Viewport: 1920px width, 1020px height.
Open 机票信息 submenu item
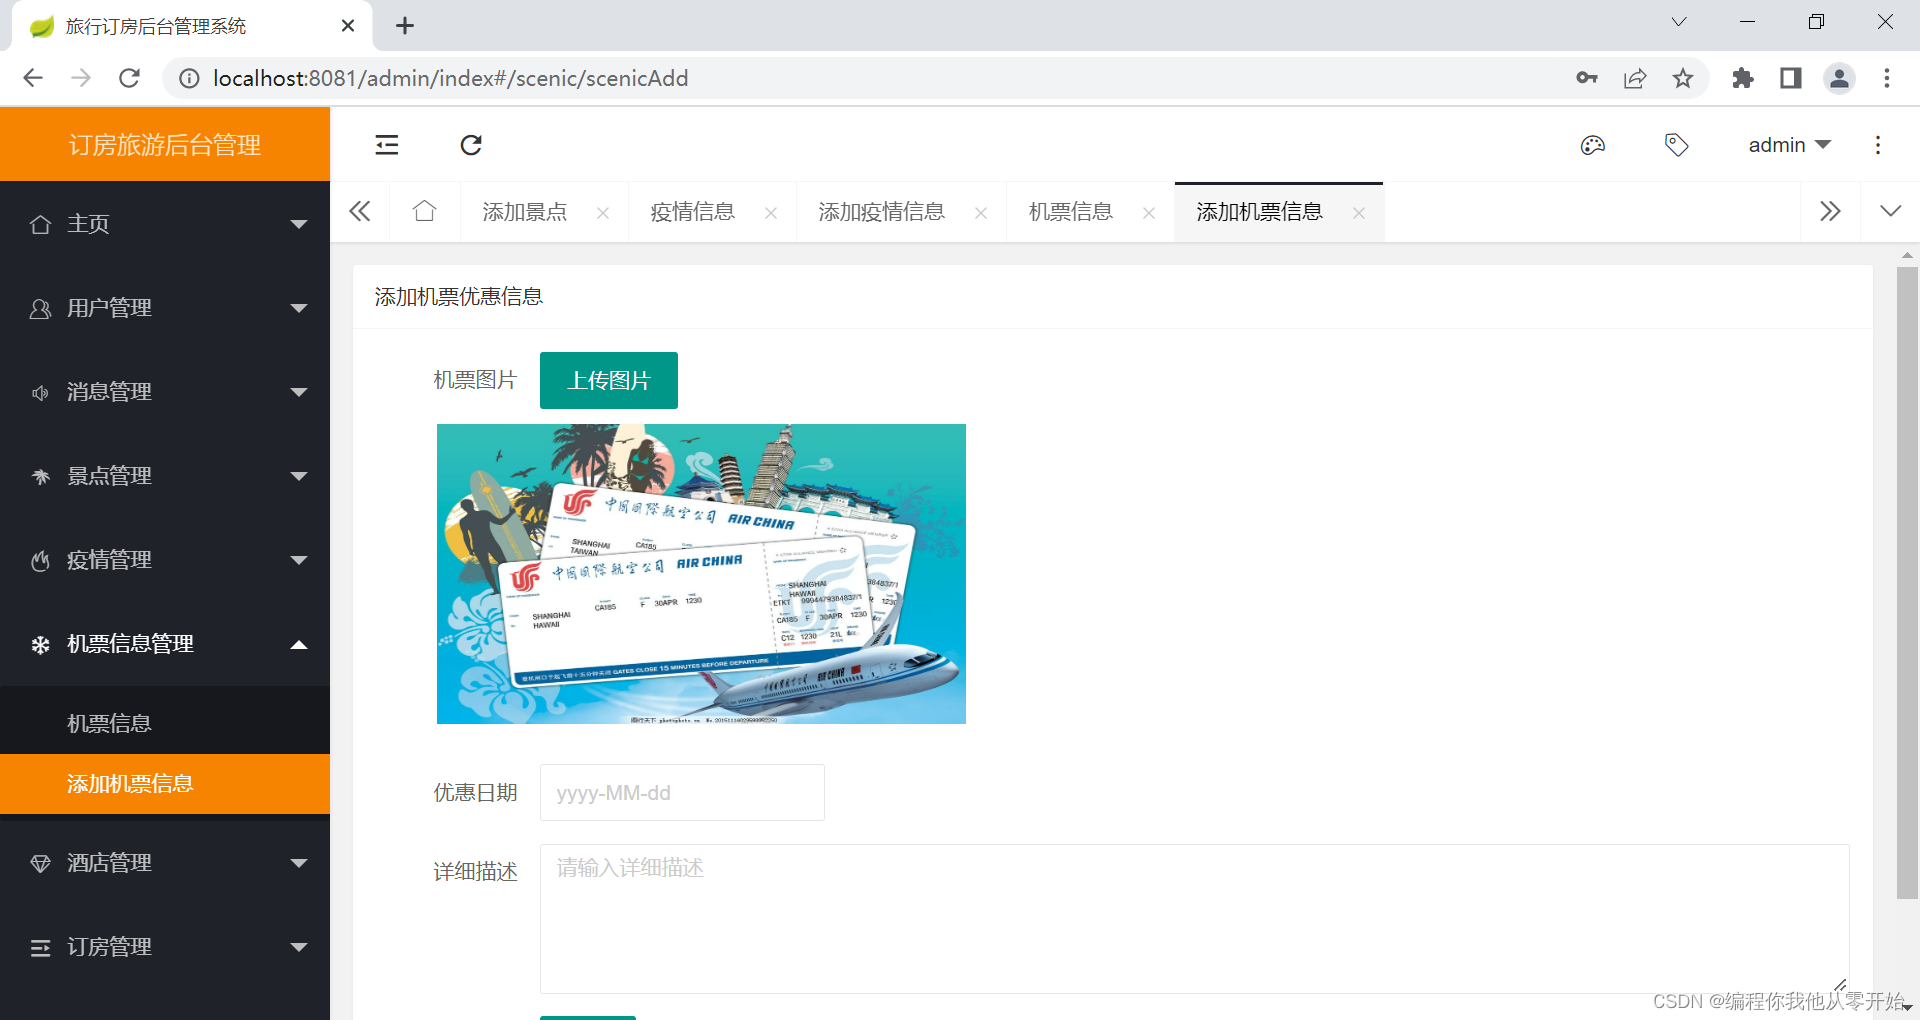[x=165, y=723]
